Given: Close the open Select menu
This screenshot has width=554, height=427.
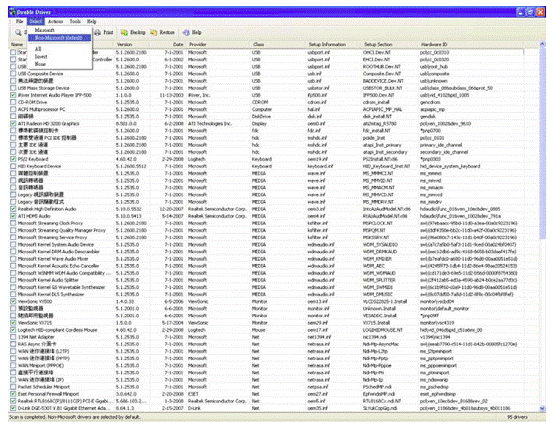Looking at the screenshot, I should [35, 22].
